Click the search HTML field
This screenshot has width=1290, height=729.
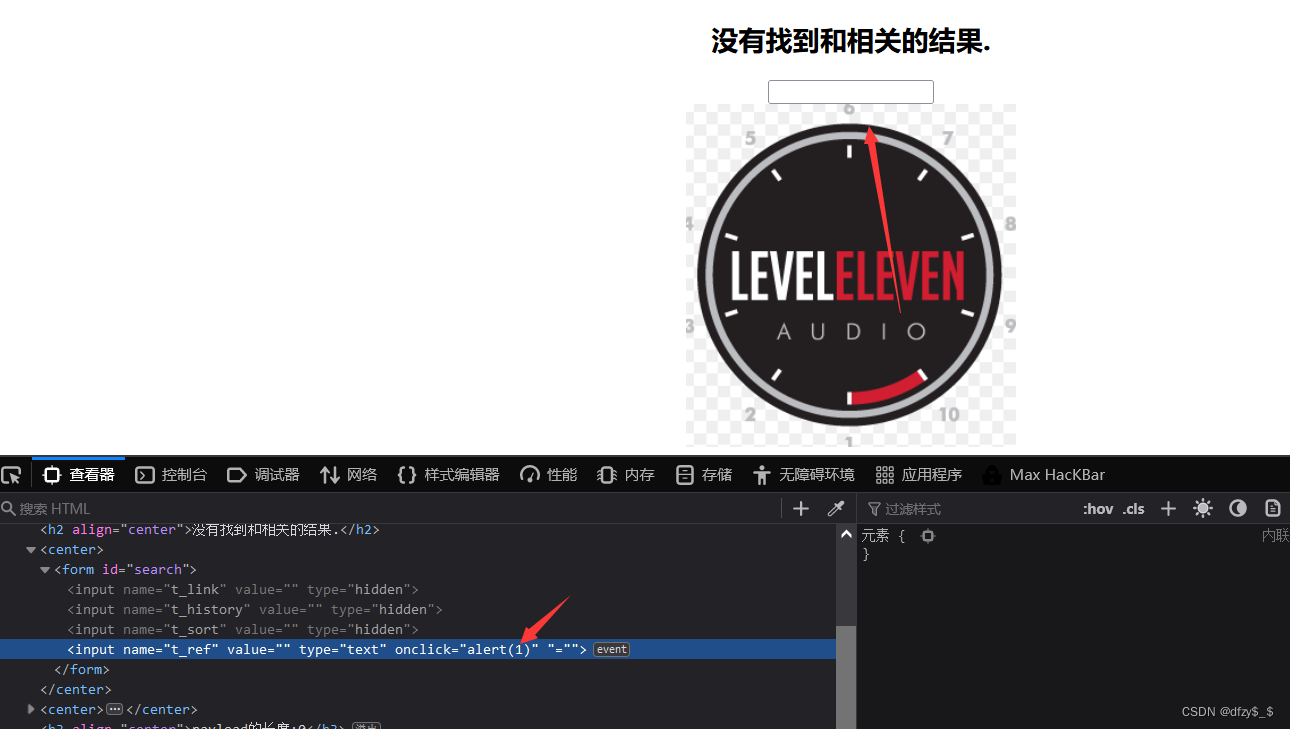pos(390,509)
